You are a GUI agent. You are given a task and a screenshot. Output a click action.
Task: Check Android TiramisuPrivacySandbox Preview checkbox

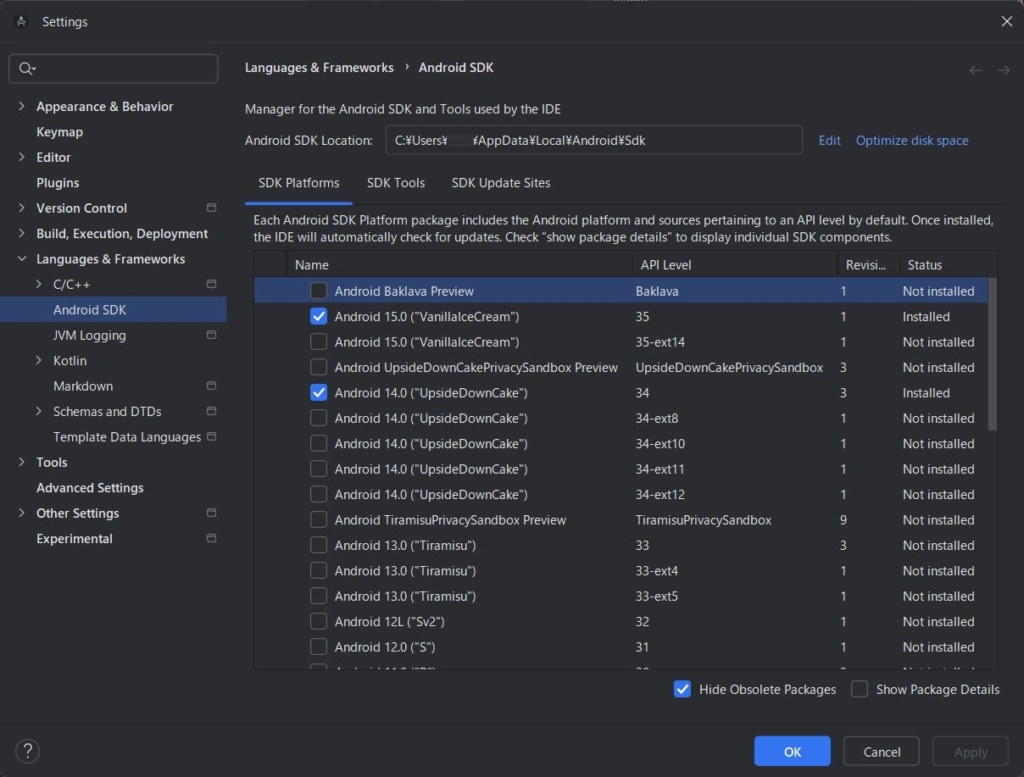click(x=319, y=520)
